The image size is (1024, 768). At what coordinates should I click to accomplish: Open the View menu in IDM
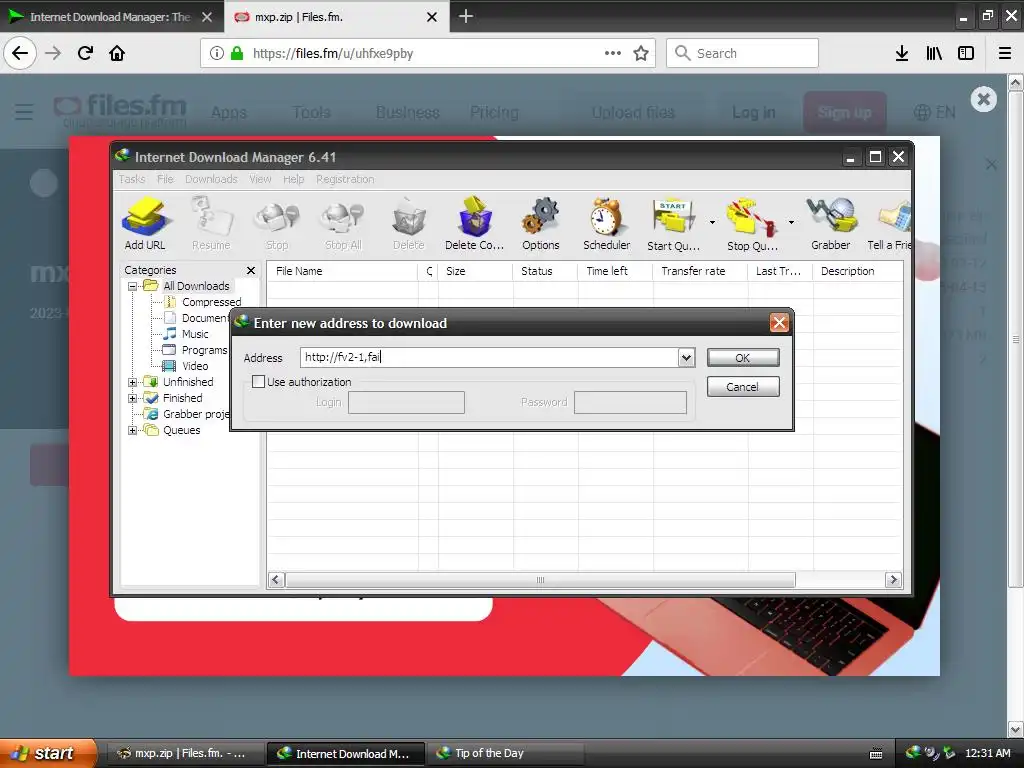260,179
